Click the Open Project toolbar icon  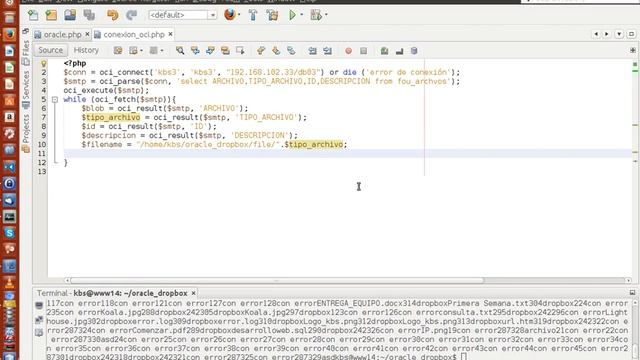tap(70, 15)
